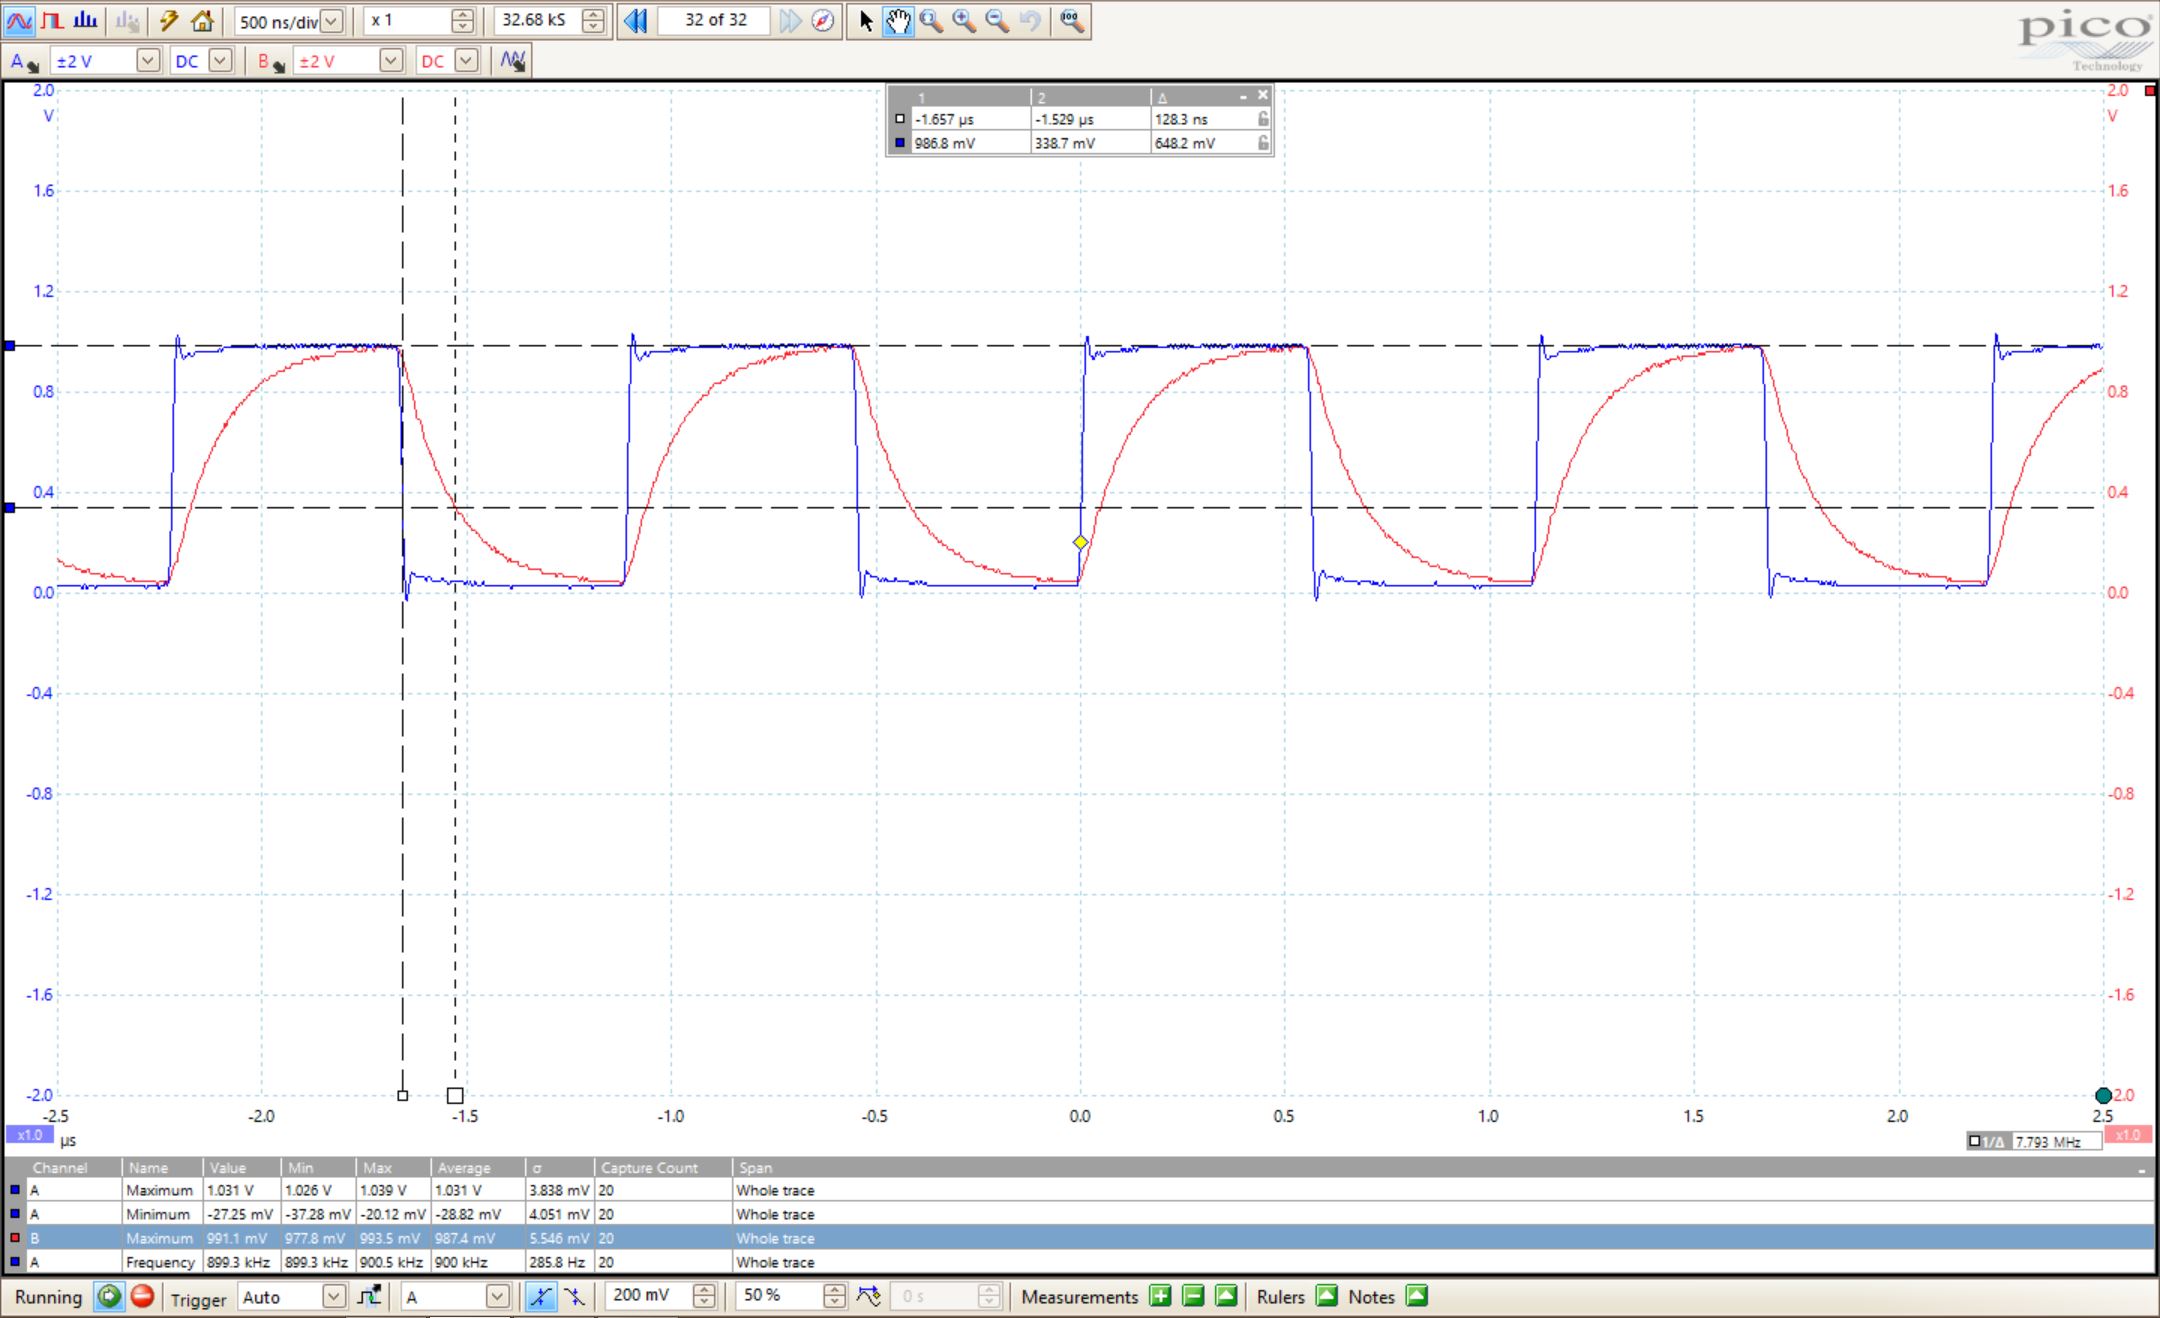Open Channel B options button
This screenshot has width=2160, height=1318.
pyautogui.click(x=269, y=61)
